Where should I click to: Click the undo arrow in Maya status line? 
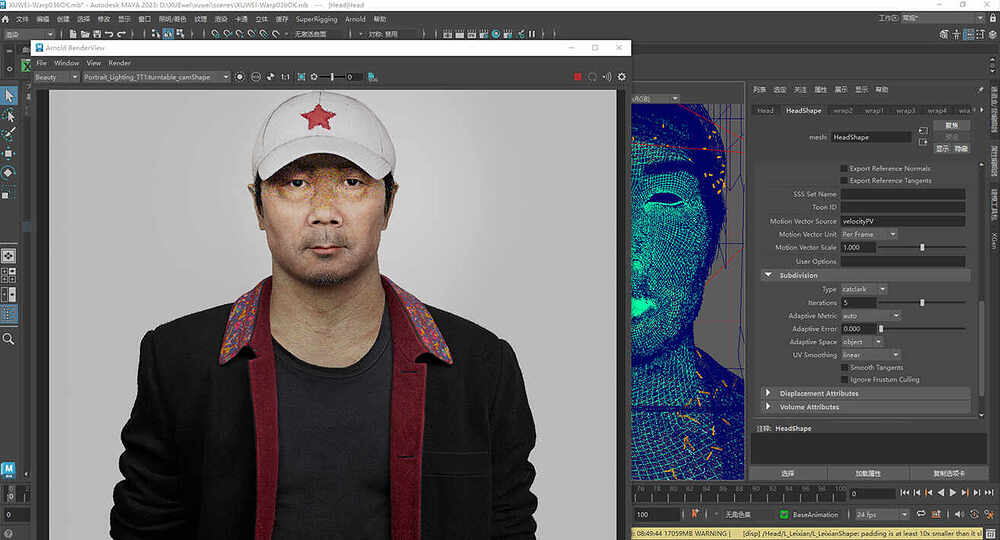(x=109, y=34)
